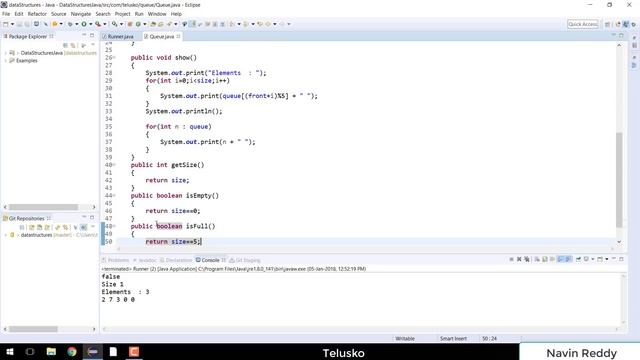Open Git Repositories view menu dropdown
The image size is (640, 360).
tap(93, 227)
